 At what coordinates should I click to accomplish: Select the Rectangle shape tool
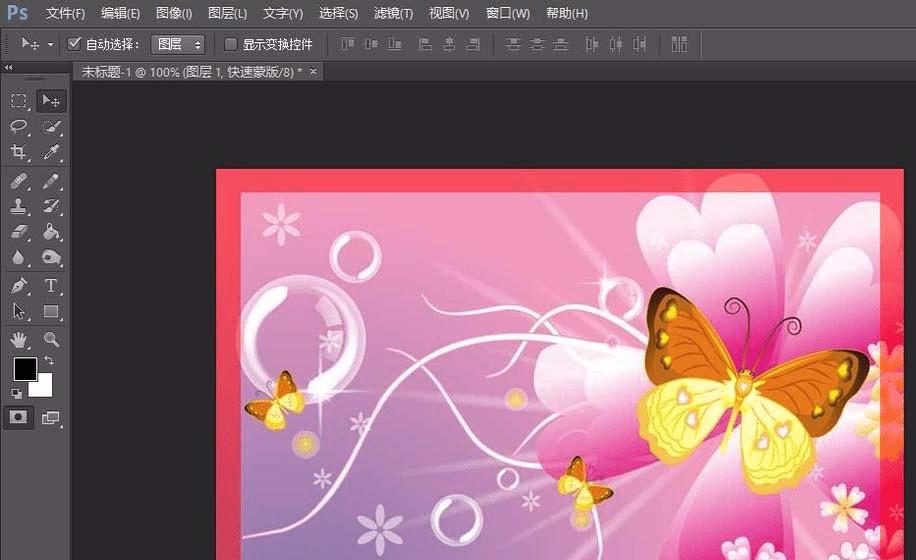(51, 311)
